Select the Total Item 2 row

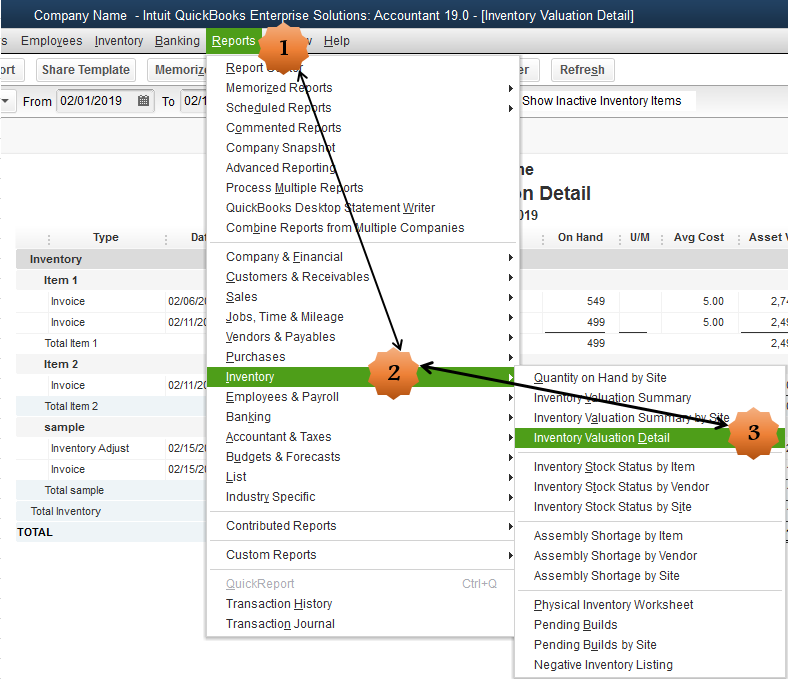(x=111, y=407)
